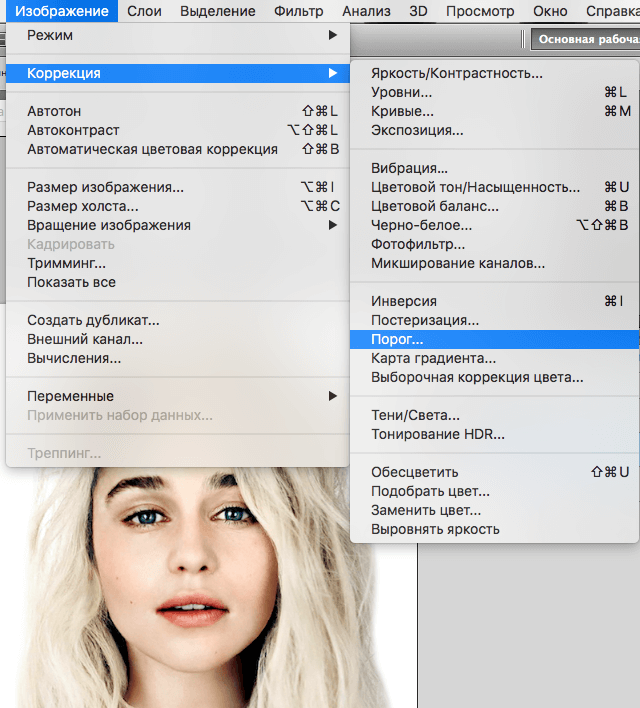Image resolution: width=640 pixels, height=708 pixels.
Task: Open Уровни adjustment
Action: [x=495, y=92]
